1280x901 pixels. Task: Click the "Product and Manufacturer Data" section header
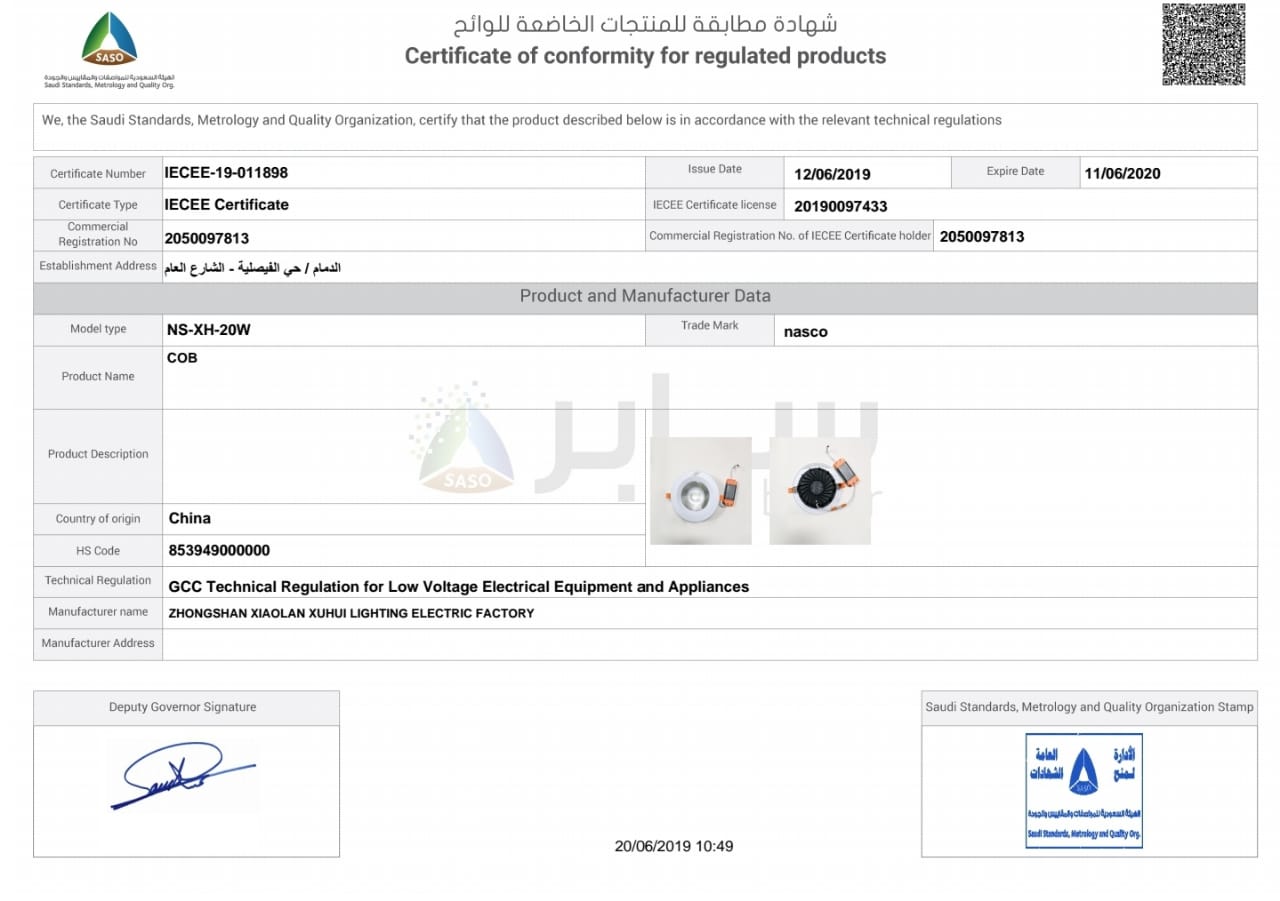pos(645,296)
